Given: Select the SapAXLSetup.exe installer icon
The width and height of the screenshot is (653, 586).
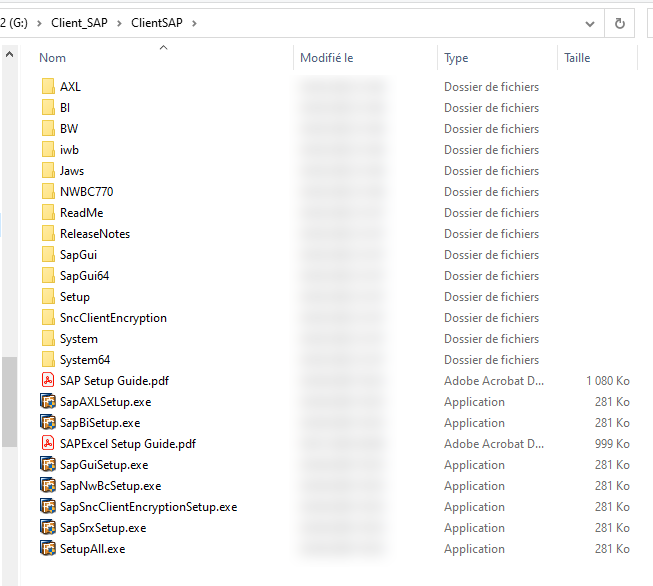Looking at the screenshot, I should click(48, 401).
